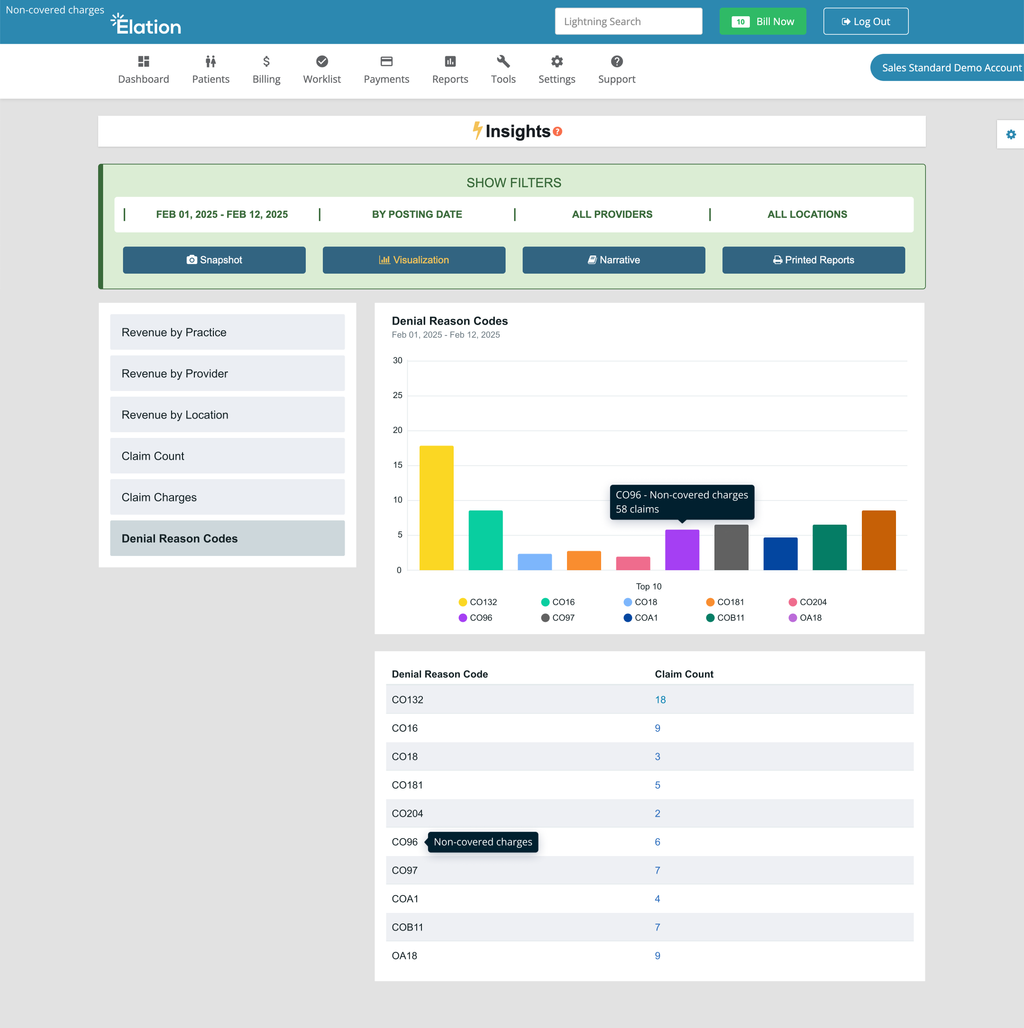This screenshot has height=1028, width=1024.
Task: Open the Reports chart icon
Action: tap(450, 62)
